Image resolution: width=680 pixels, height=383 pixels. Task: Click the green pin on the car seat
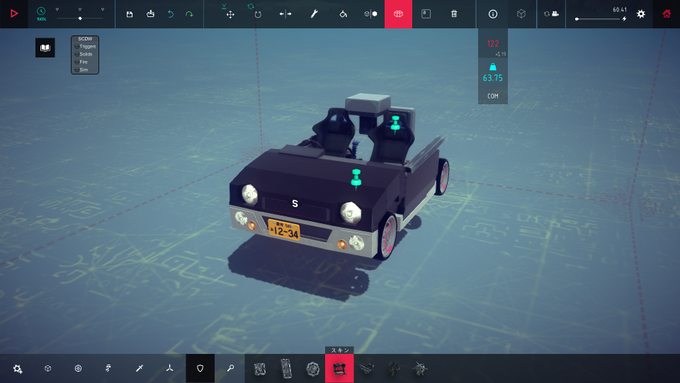[x=395, y=124]
